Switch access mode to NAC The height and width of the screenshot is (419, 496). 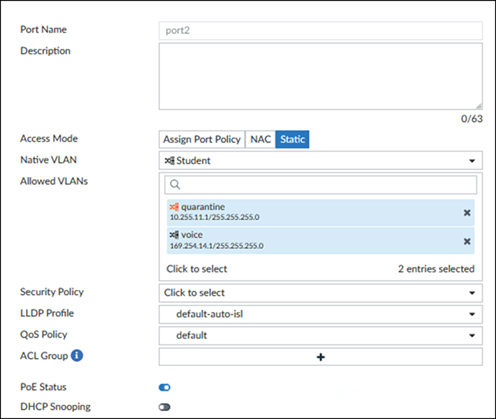click(260, 139)
